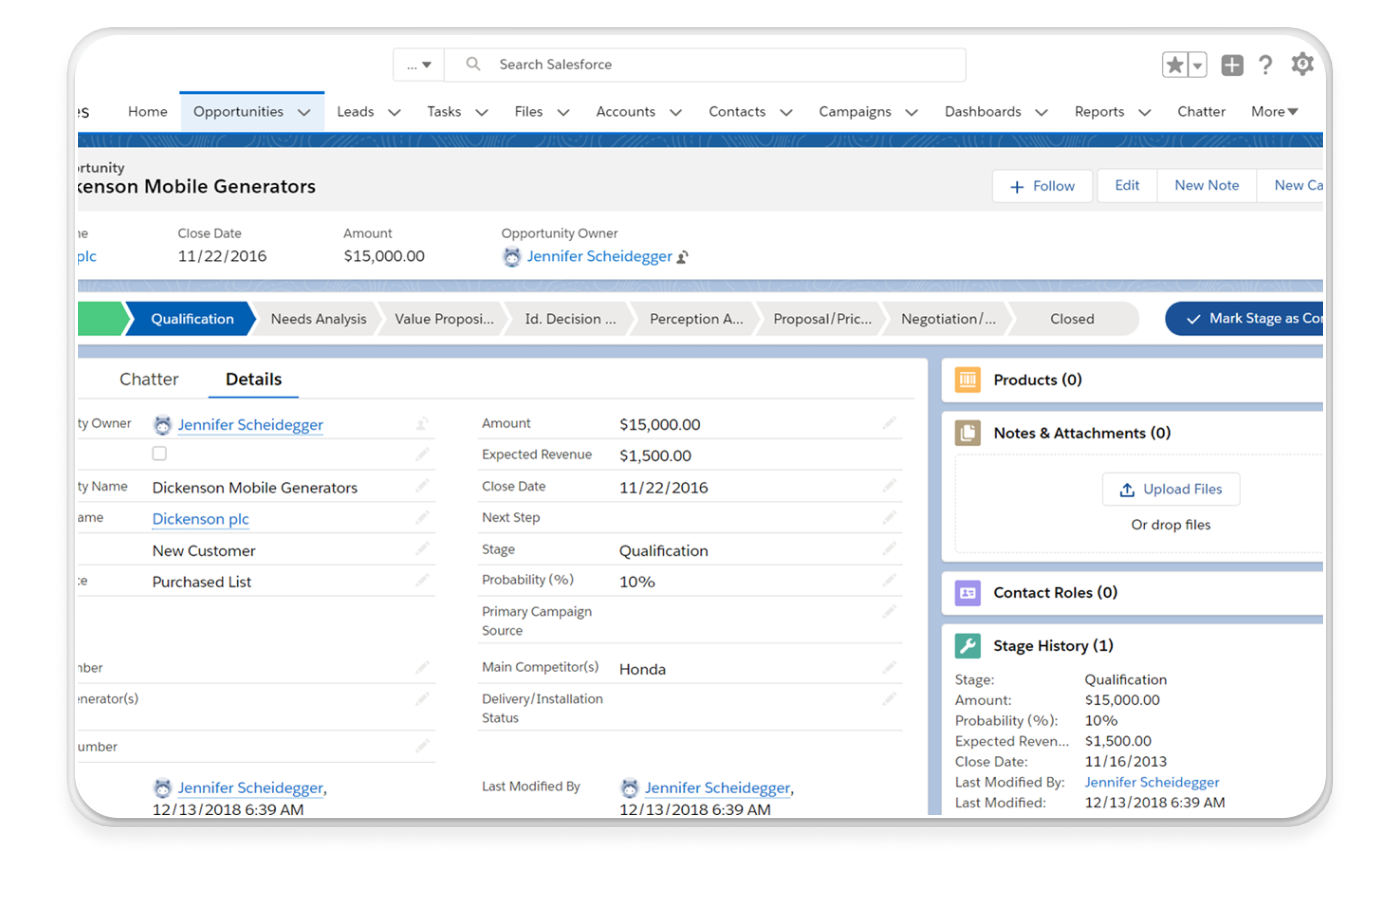Open the Setup gear icon
Image resolution: width=1400 pixels, height=904 pixels.
[x=1302, y=65]
